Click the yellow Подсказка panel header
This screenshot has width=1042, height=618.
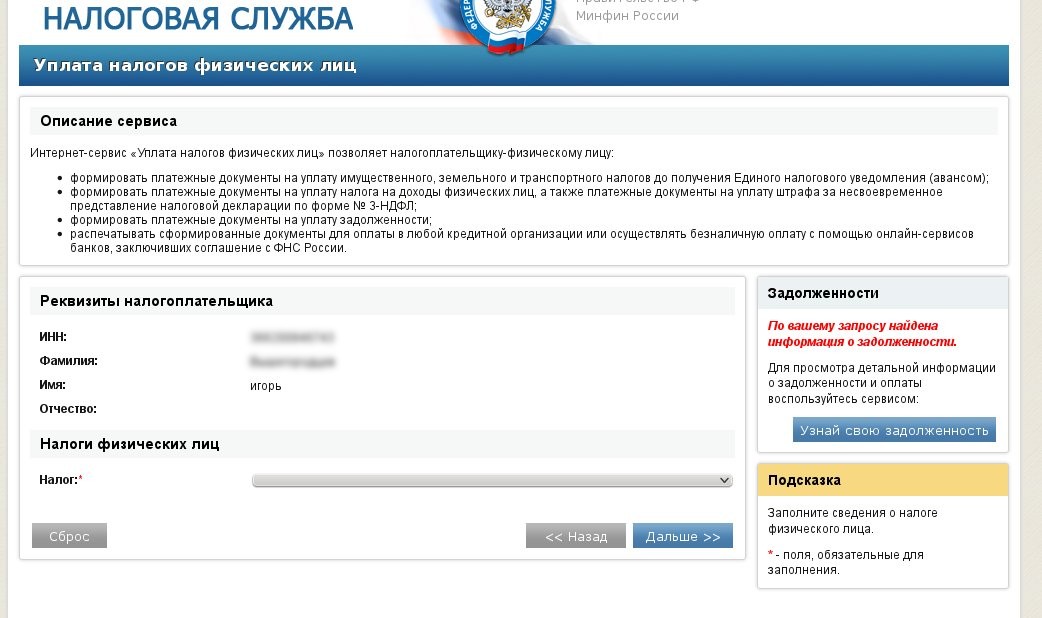click(804, 480)
